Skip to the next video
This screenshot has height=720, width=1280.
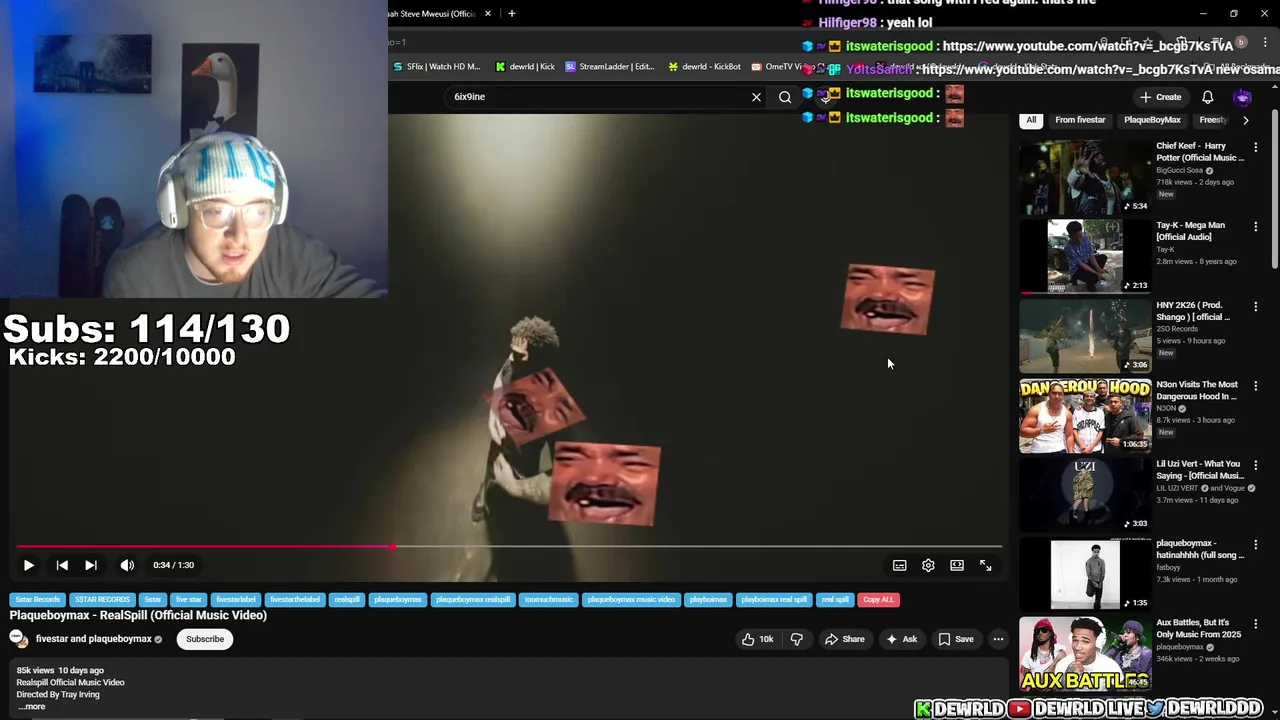(91, 565)
